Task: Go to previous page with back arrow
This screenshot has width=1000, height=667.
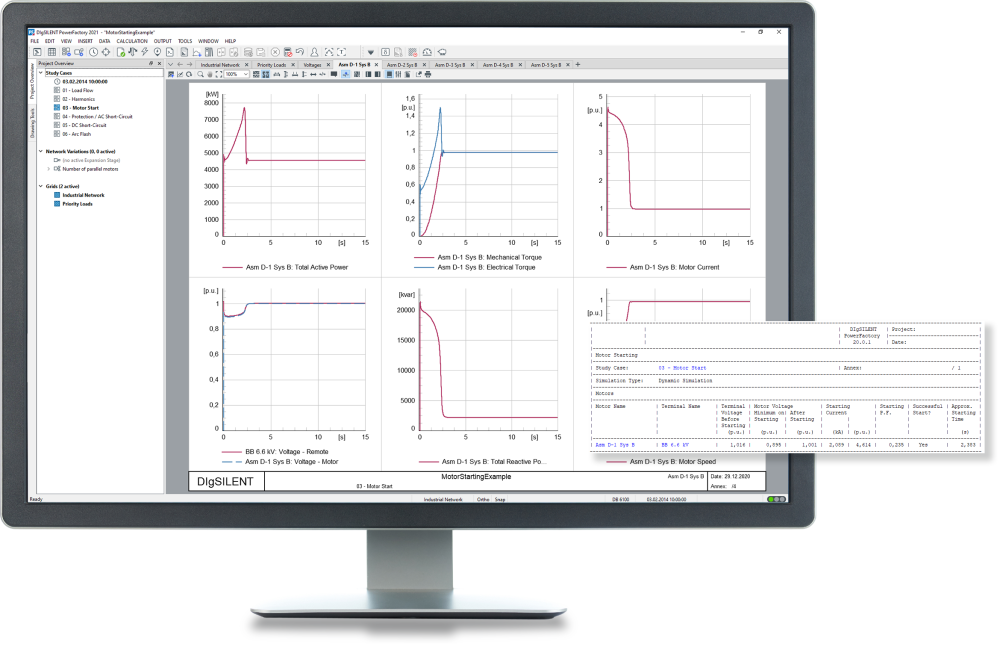Action: (x=180, y=64)
